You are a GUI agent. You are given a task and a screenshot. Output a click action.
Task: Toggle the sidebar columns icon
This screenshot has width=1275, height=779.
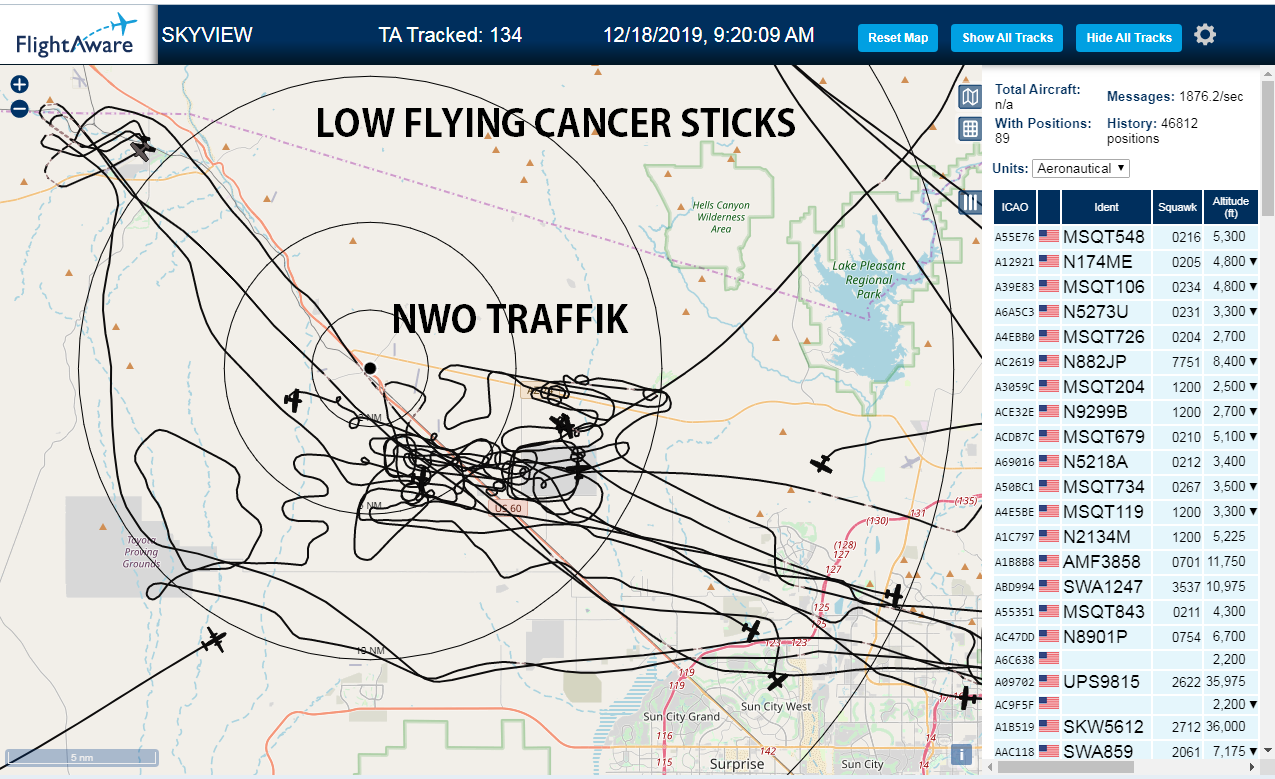969,202
